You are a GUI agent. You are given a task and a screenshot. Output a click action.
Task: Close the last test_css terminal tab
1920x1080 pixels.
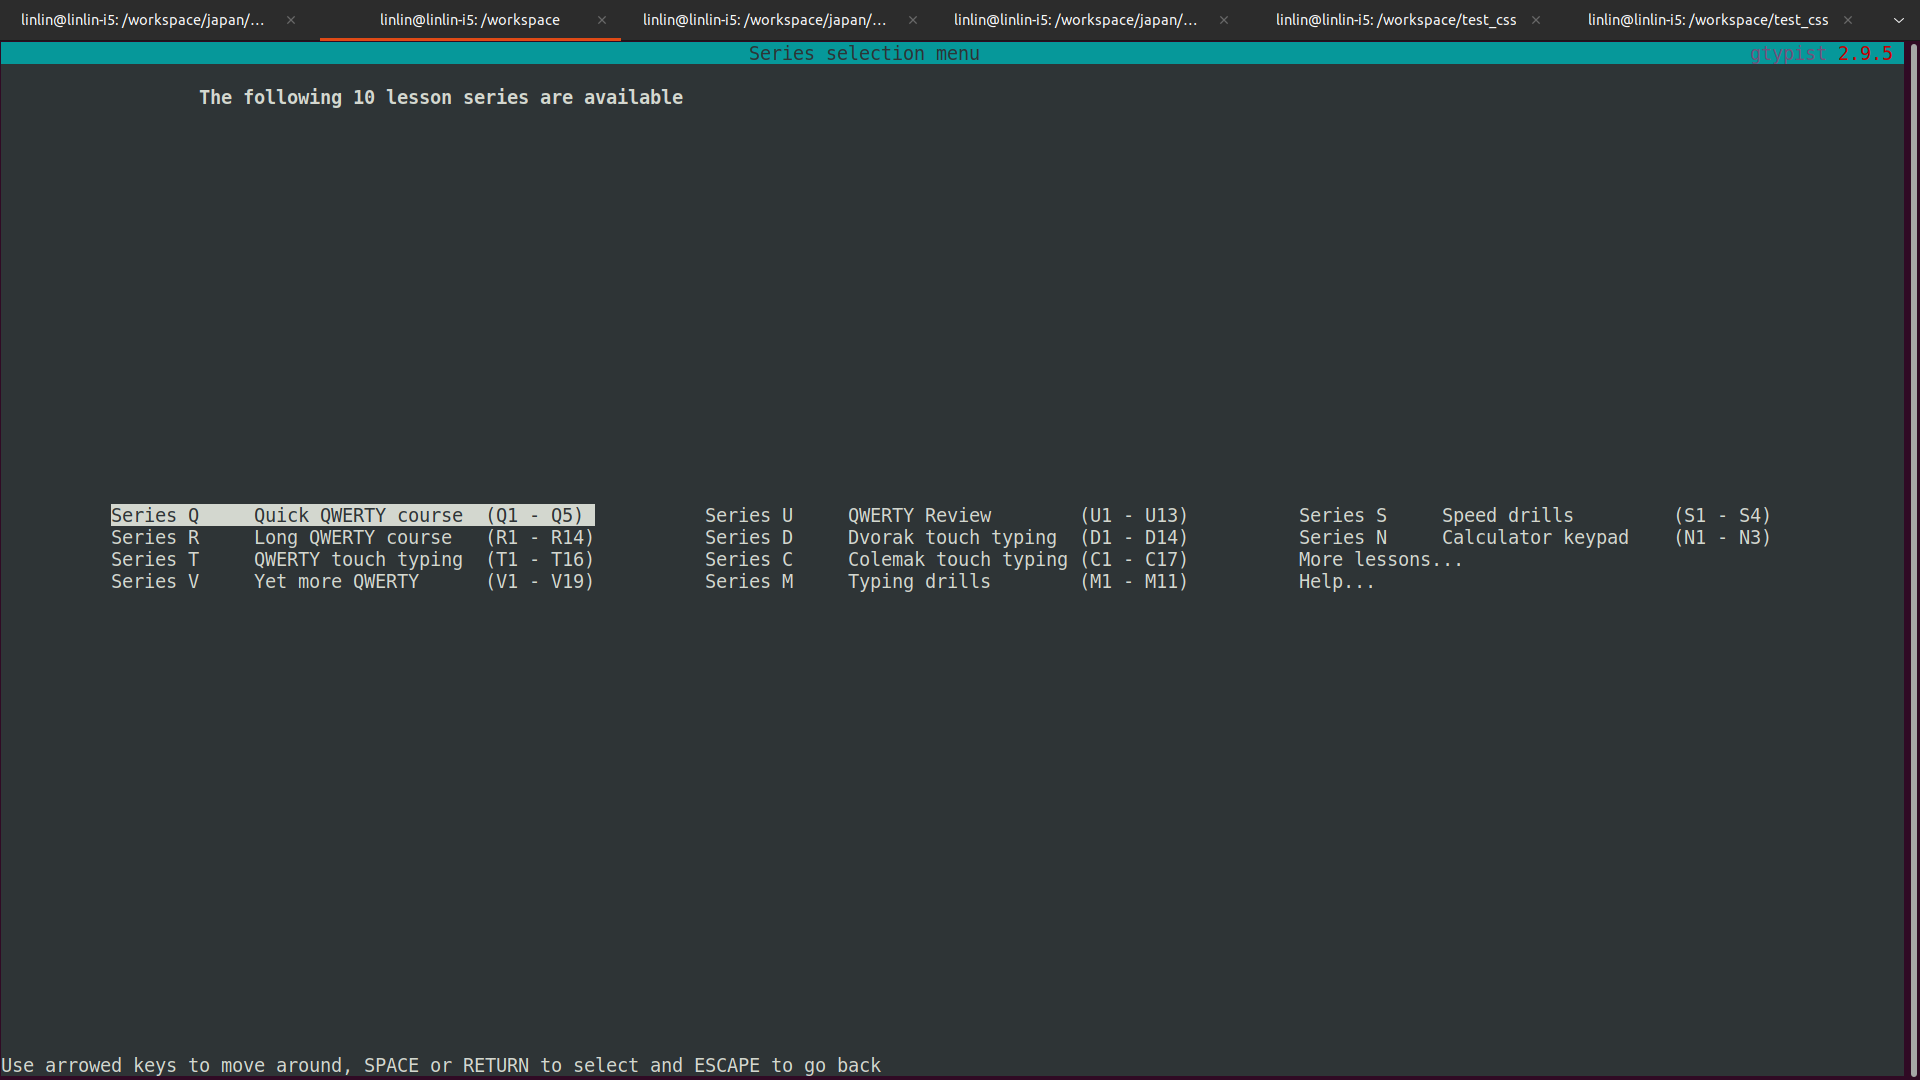tap(1848, 20)
